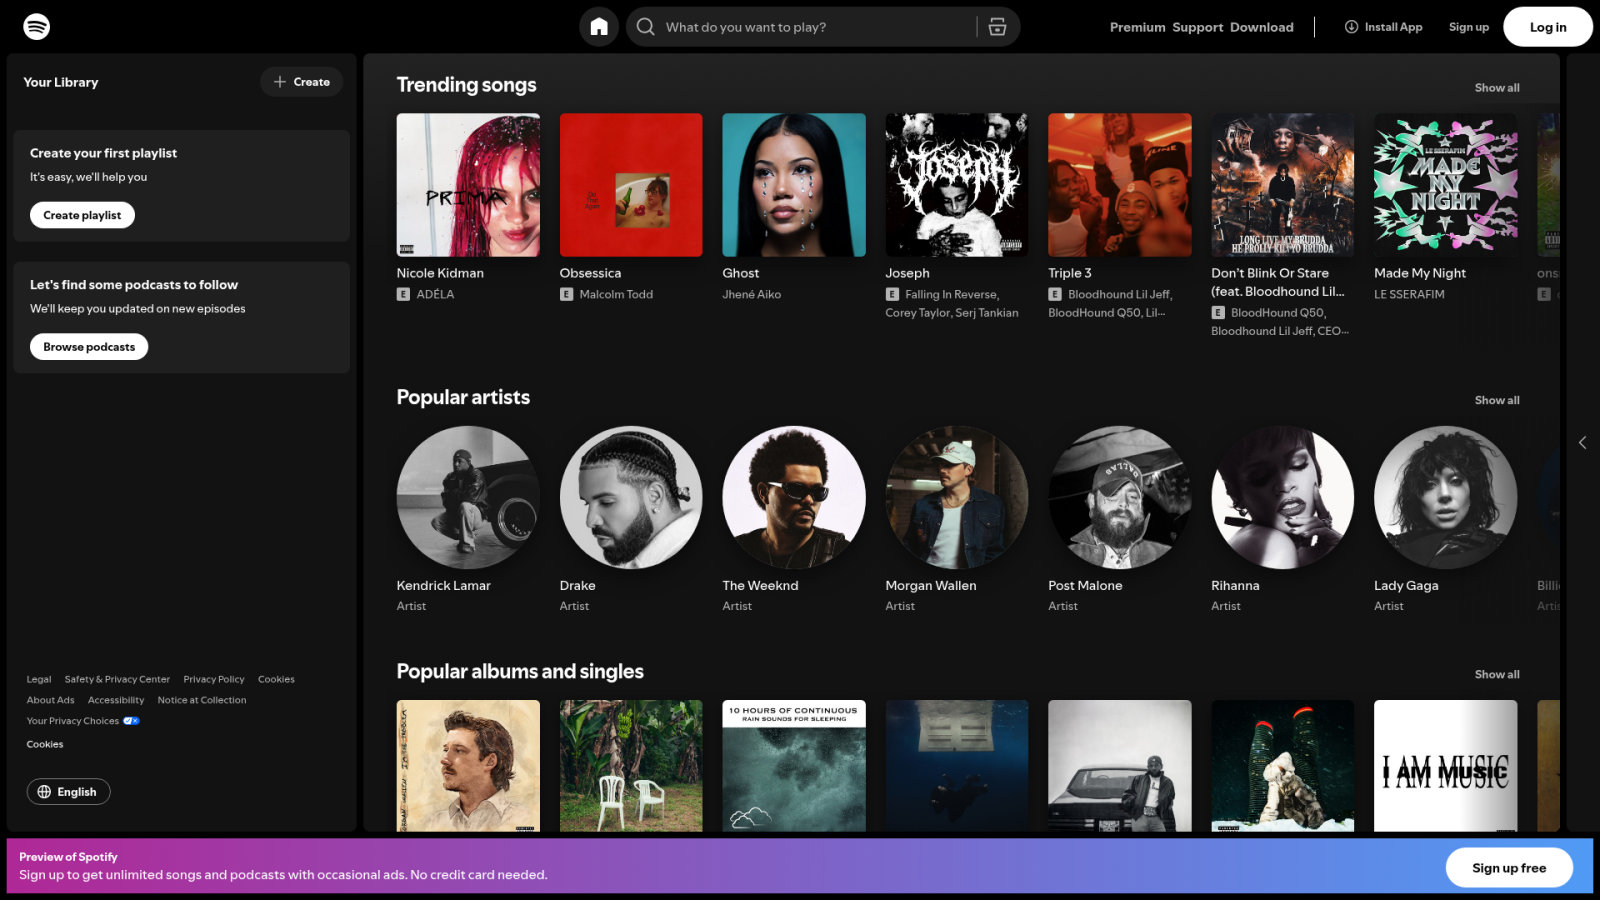Open the Browse icon in search bar
This screenshot has width=1600, height=900.
(x=997, y=27)
